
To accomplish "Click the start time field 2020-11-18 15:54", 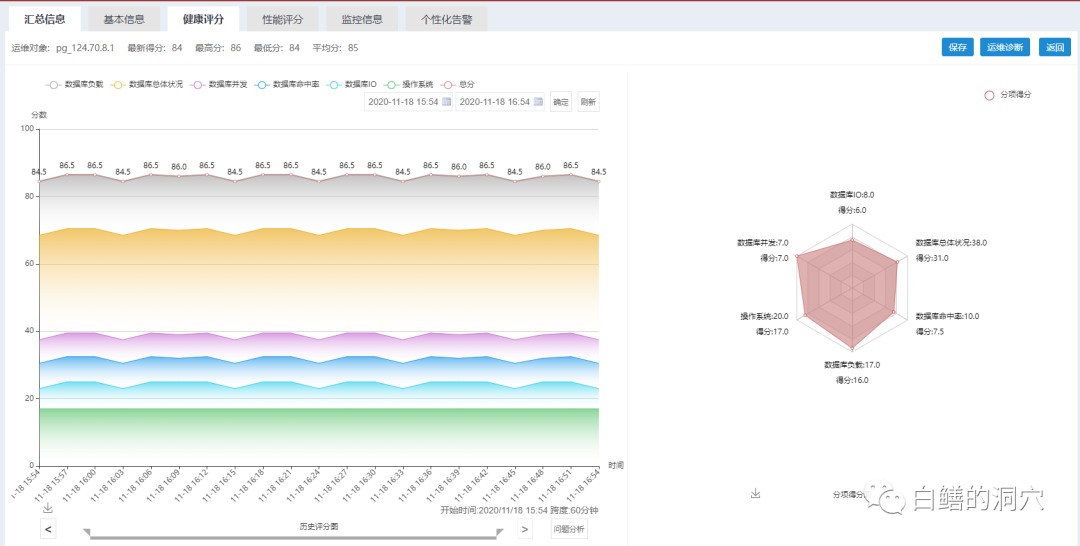I will [x=402, y=102].
